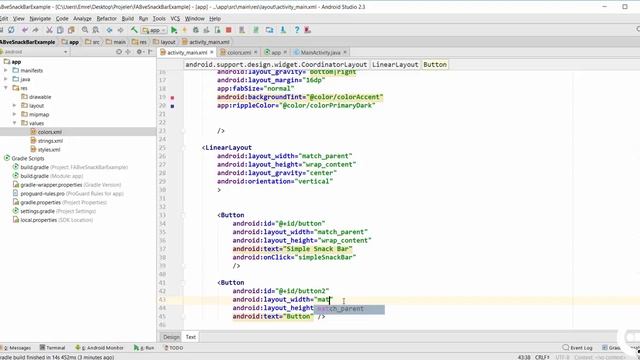Click the navigate Forward arrow icon
Viewport: 640px width, 360px height.
pos(120,30)
